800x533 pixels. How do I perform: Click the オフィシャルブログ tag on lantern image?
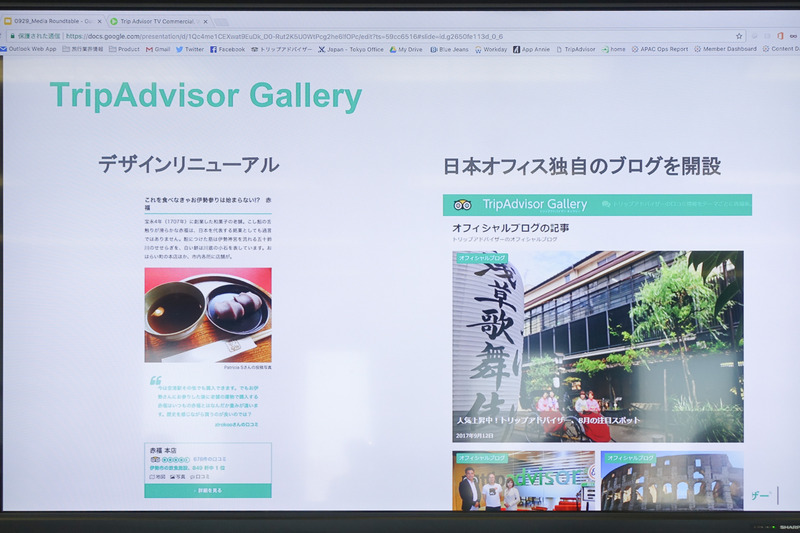481,258
